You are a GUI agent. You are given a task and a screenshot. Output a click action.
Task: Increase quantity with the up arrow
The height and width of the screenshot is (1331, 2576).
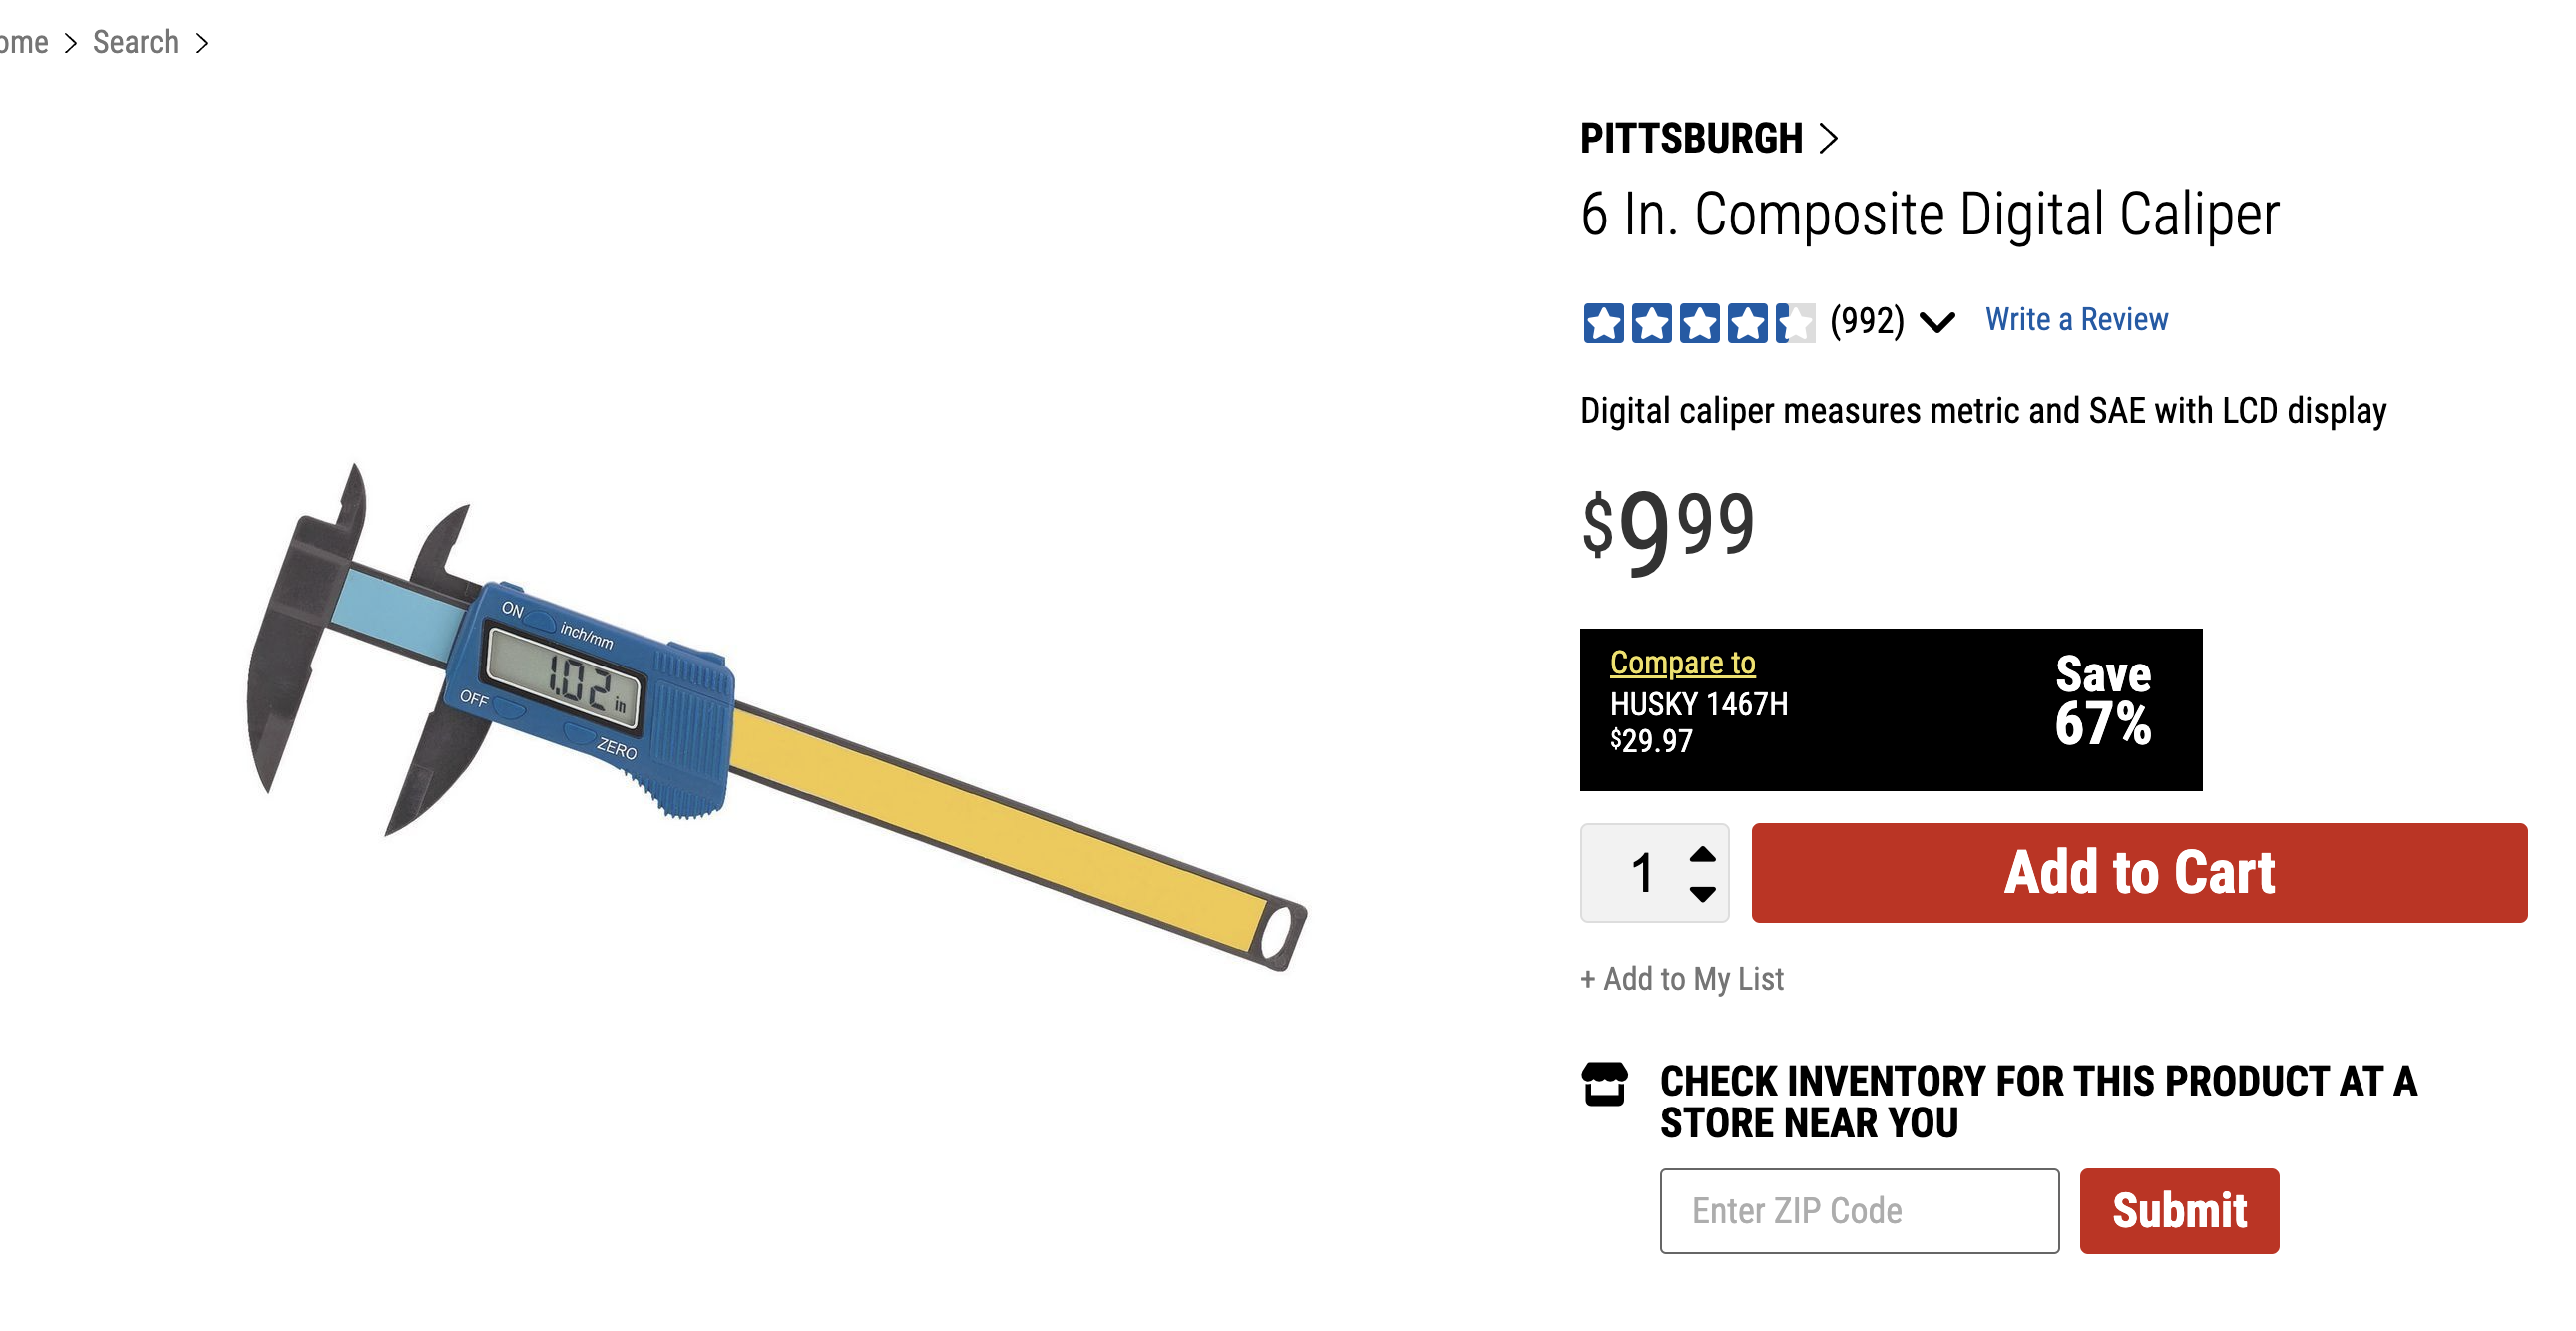click(x=1702, y=855)
